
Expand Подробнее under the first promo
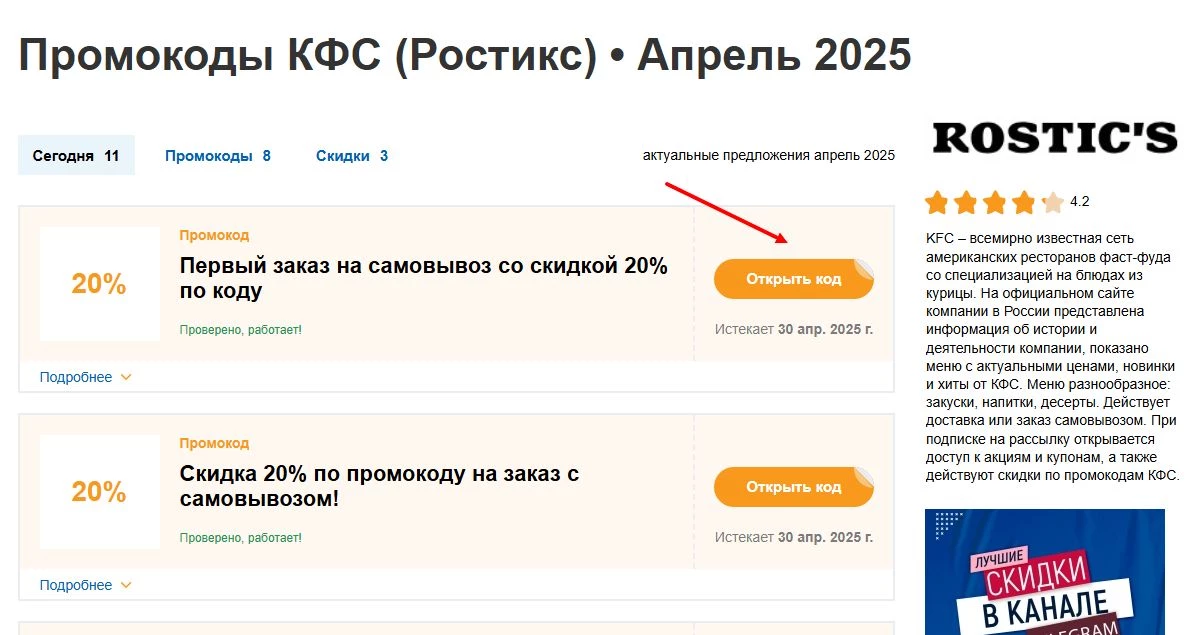coord(74,377)
